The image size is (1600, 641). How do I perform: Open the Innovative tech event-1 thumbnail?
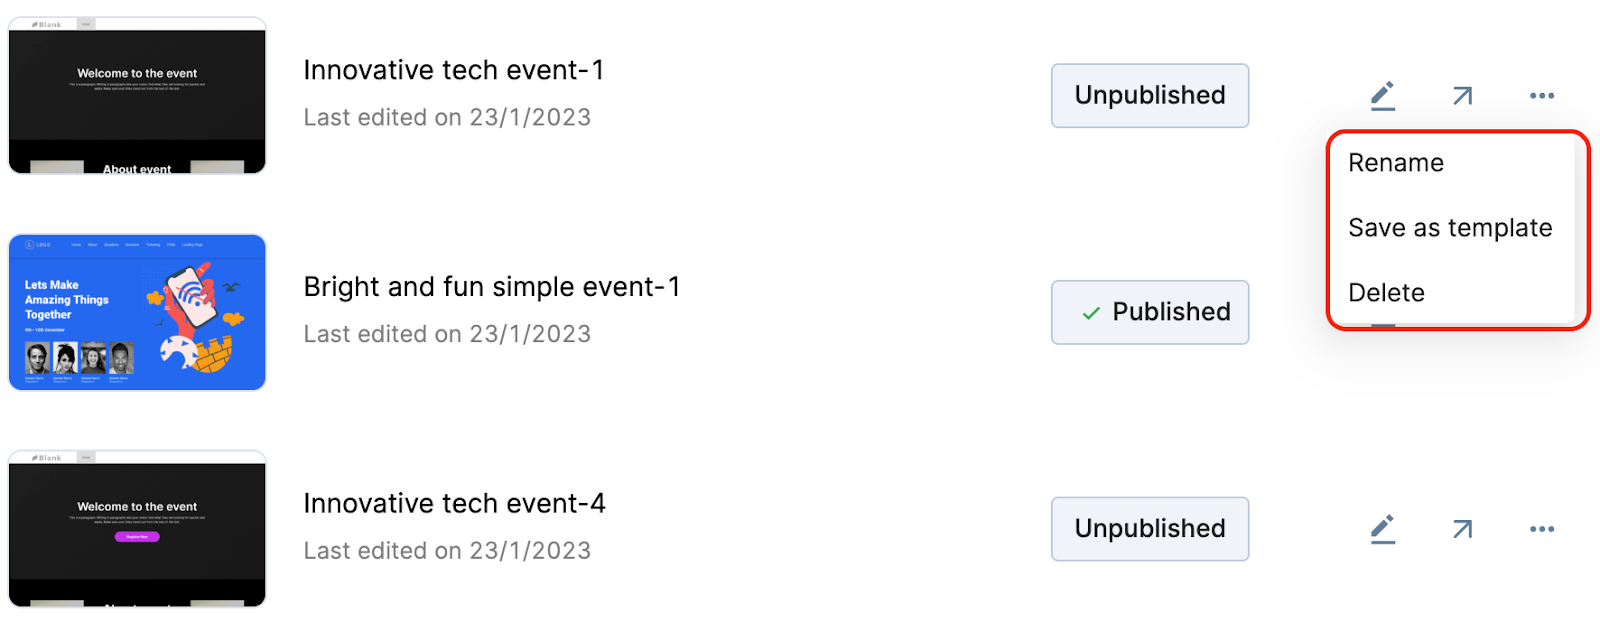pyautogui.click(x=137, y=96)
